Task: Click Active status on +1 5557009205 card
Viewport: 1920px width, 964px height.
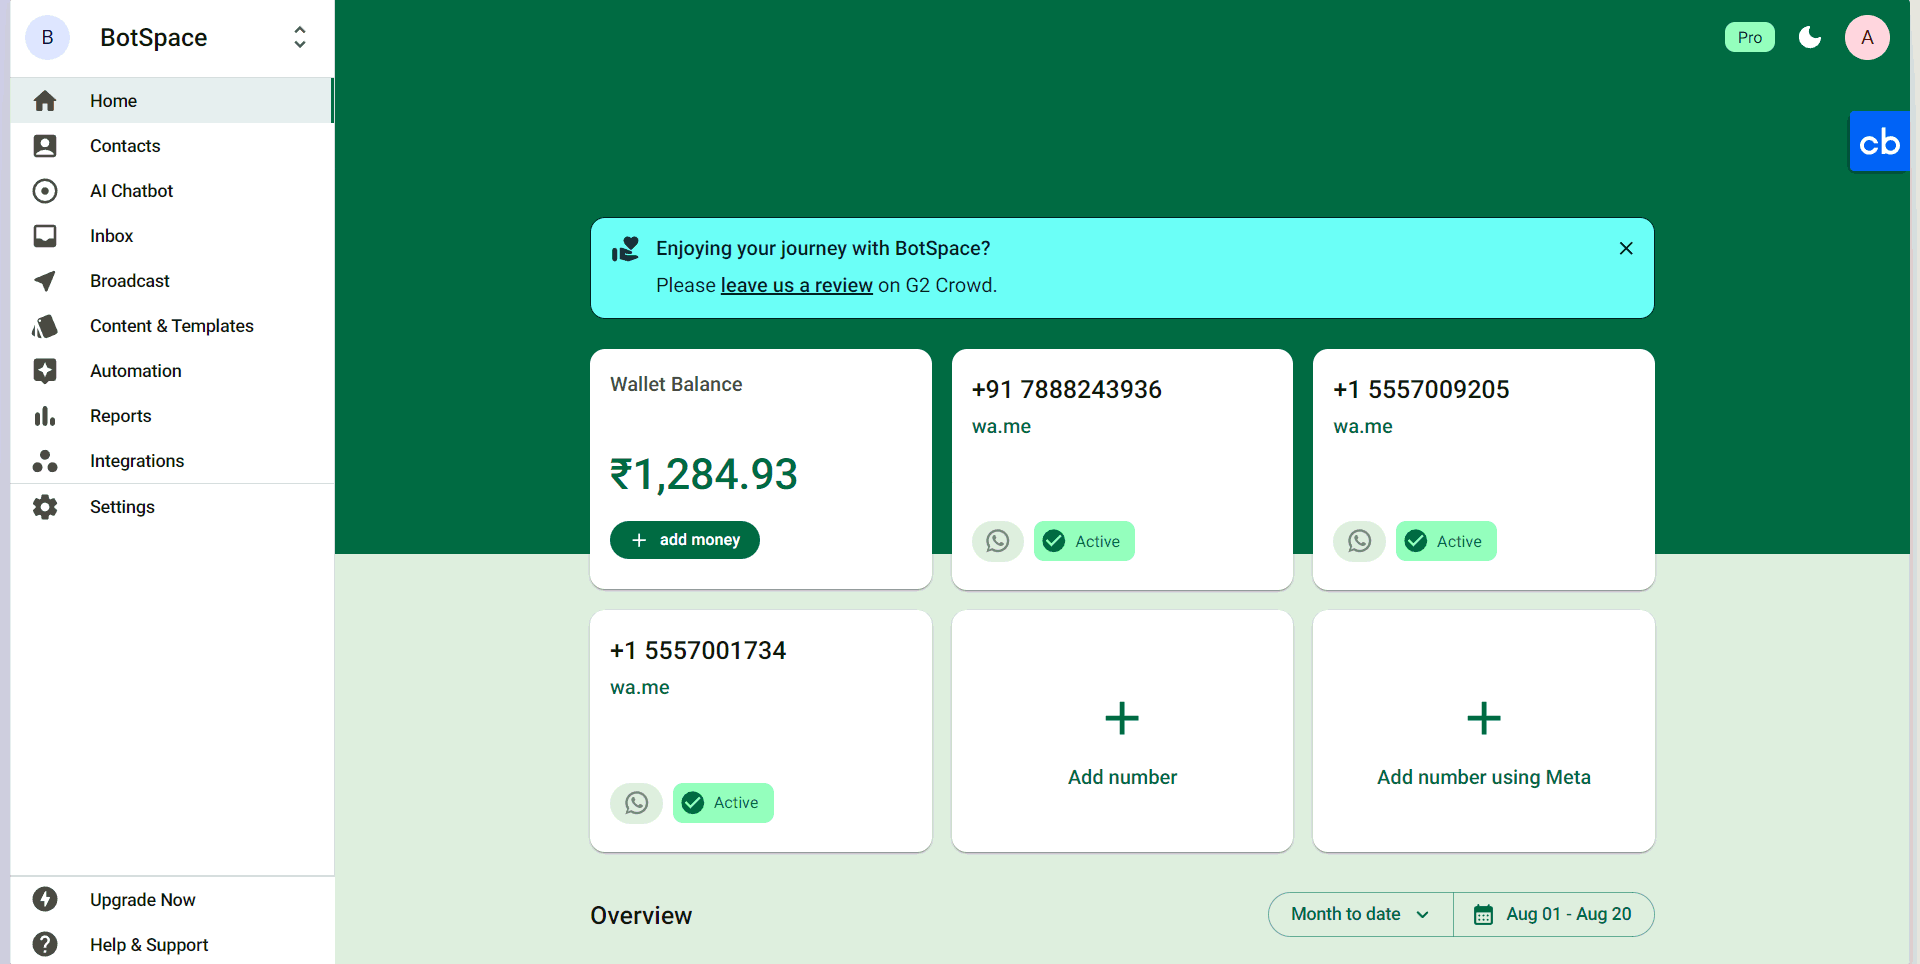Action: 1446,541
